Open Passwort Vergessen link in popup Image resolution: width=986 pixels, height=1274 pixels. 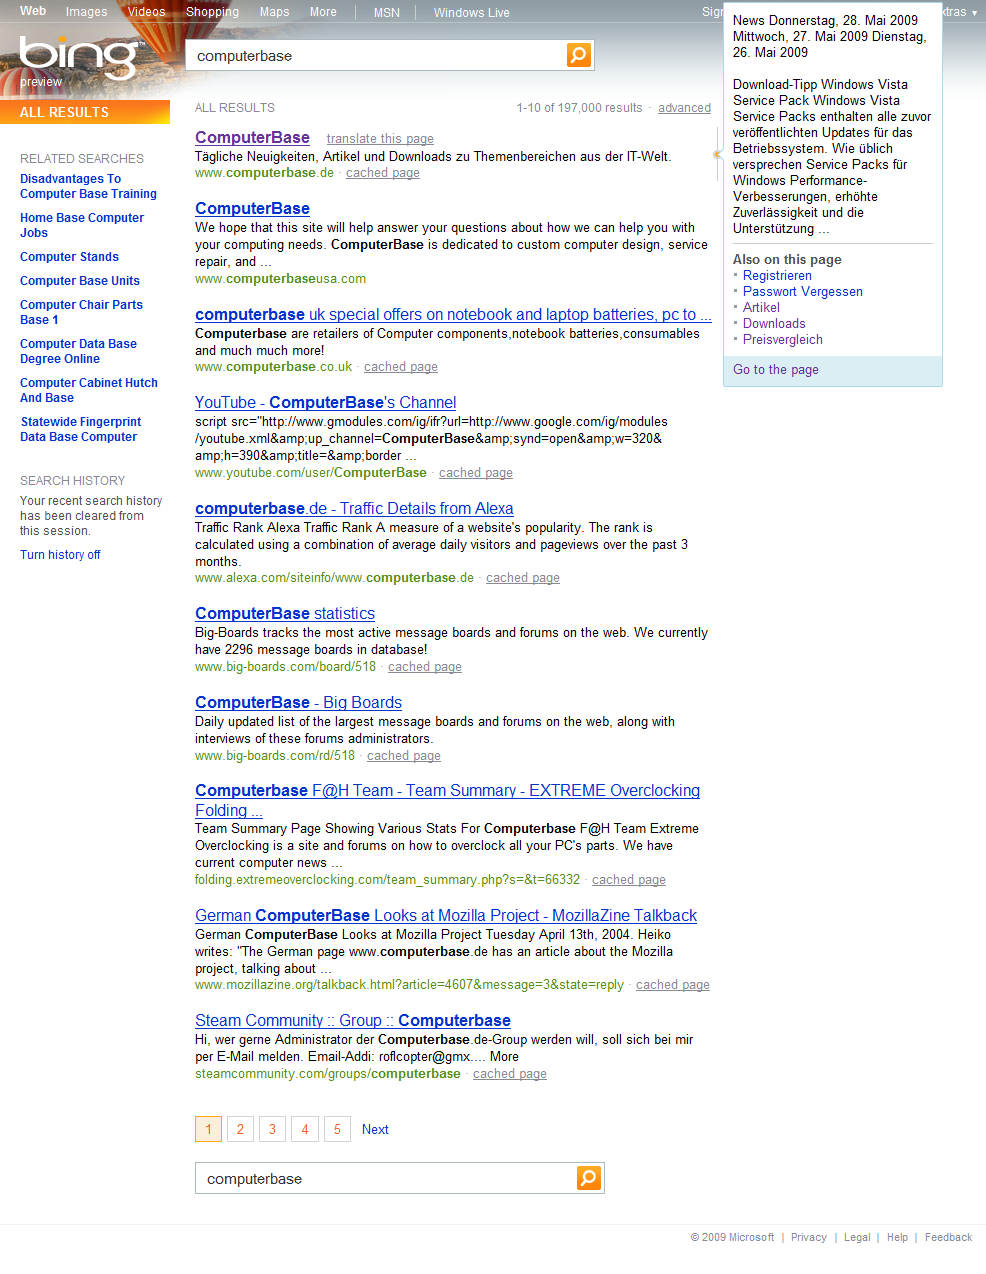803,292
